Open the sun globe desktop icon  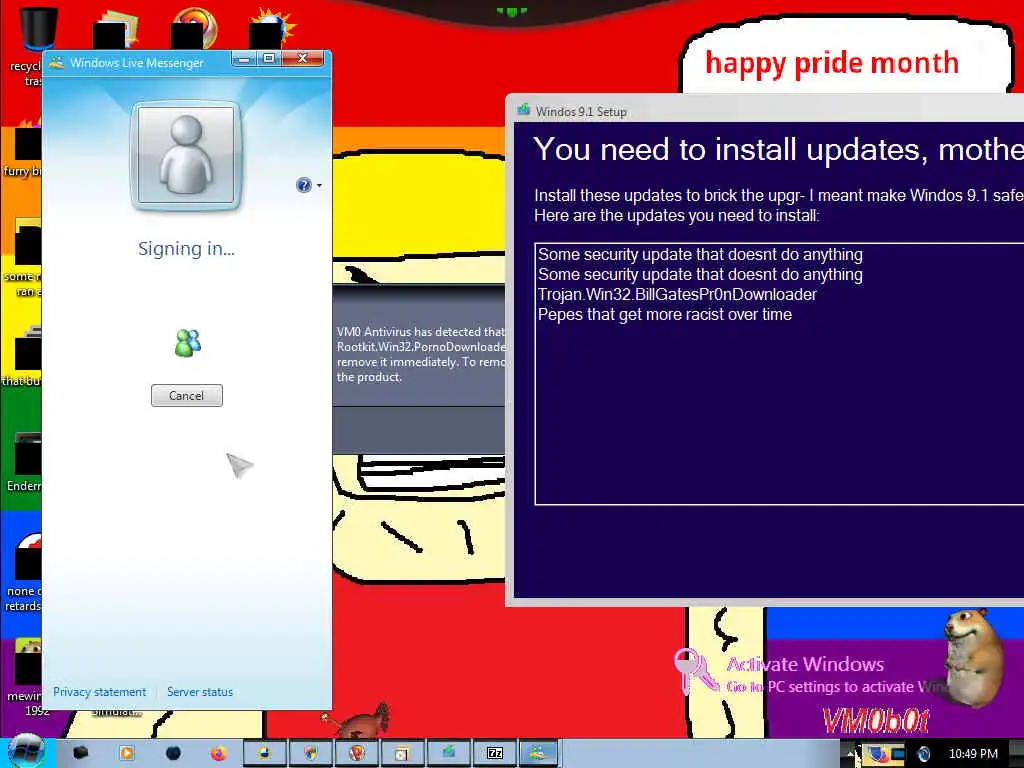pyautogui.click(x=272, y=29)
